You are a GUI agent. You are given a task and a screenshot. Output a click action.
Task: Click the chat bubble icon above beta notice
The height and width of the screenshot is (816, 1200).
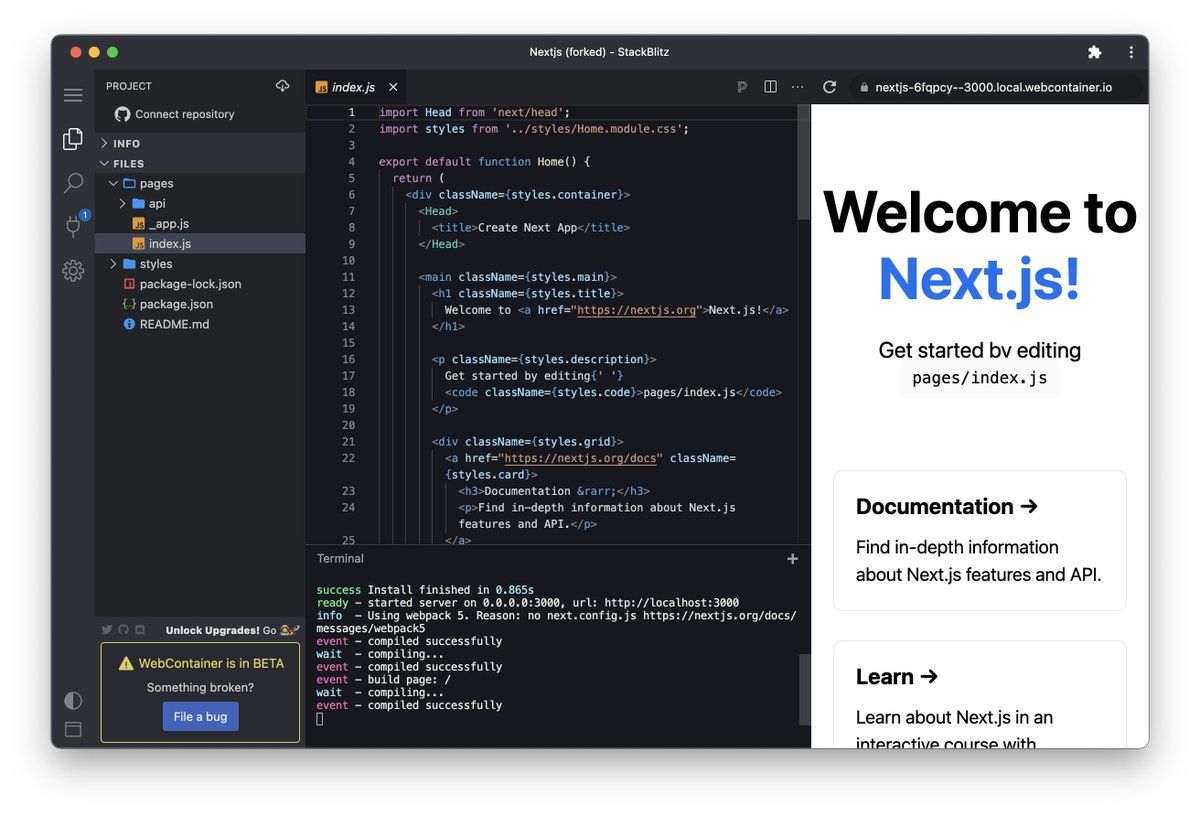pyautogui.click(x=140, y=630)
